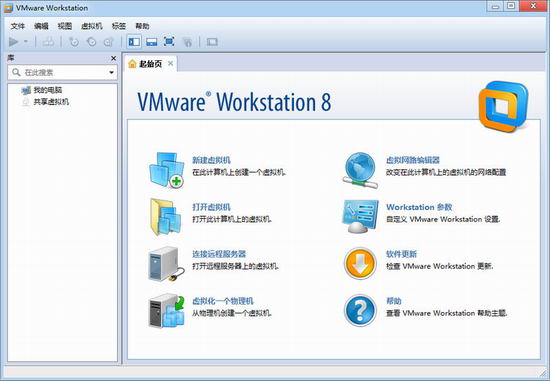Close the library panel
The height and width of the screenshot is (381, 550).
click(113, 58)
